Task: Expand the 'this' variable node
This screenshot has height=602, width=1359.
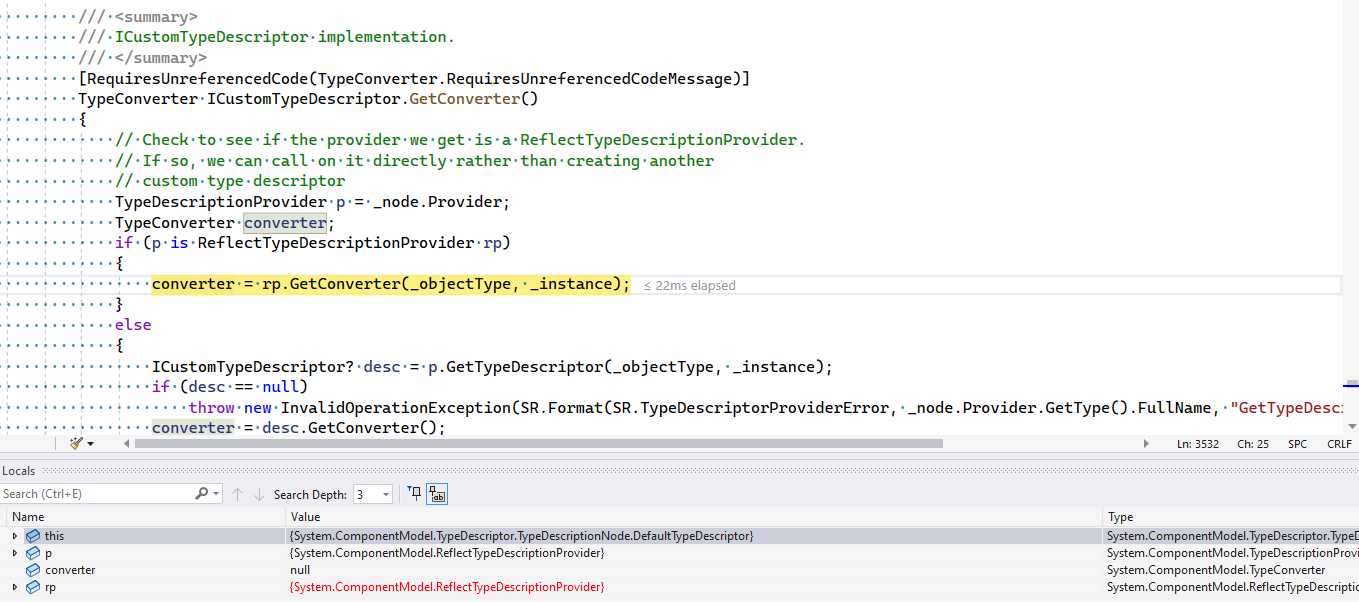Action: (15, 536)
